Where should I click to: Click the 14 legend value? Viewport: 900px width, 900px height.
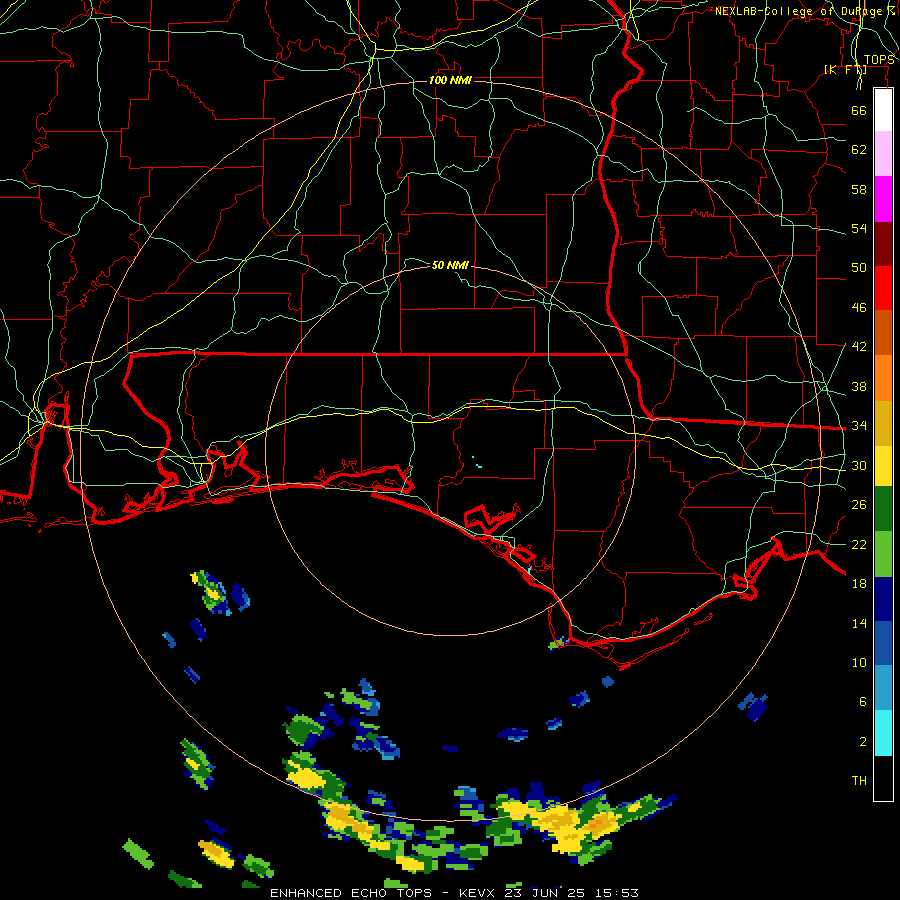point(859,623)
